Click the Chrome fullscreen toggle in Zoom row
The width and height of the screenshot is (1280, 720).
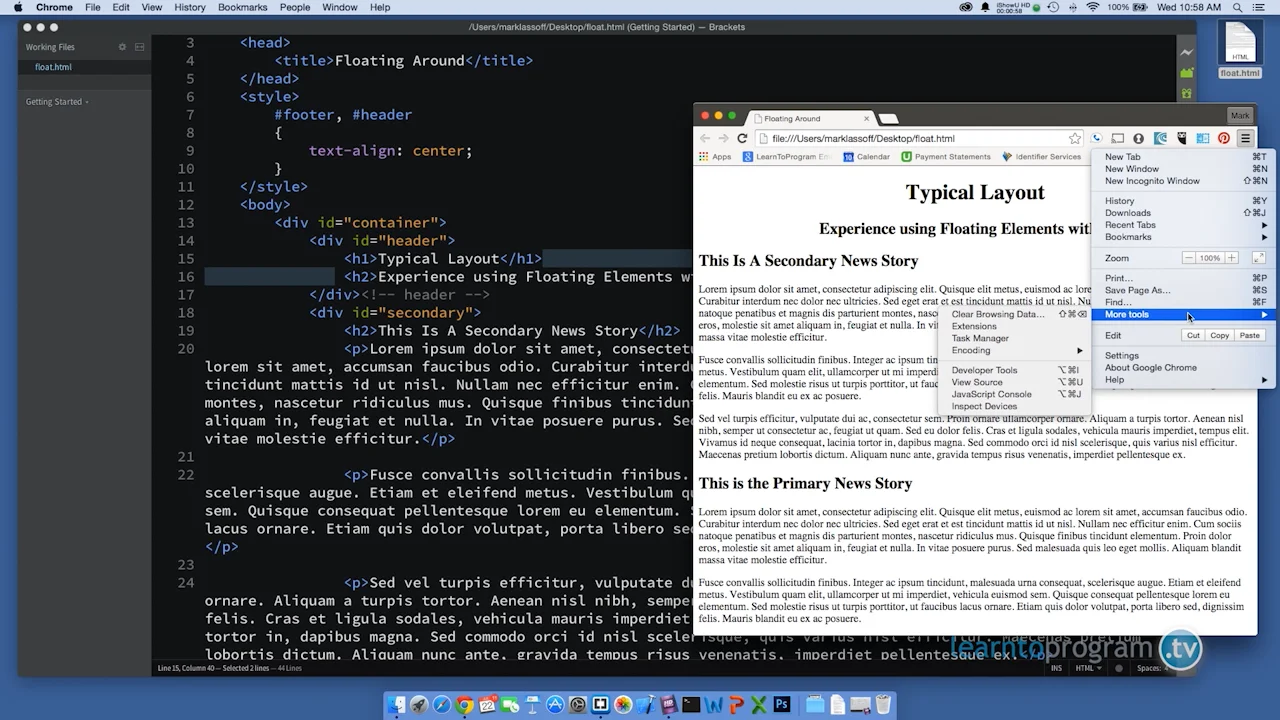point(1259,258)
